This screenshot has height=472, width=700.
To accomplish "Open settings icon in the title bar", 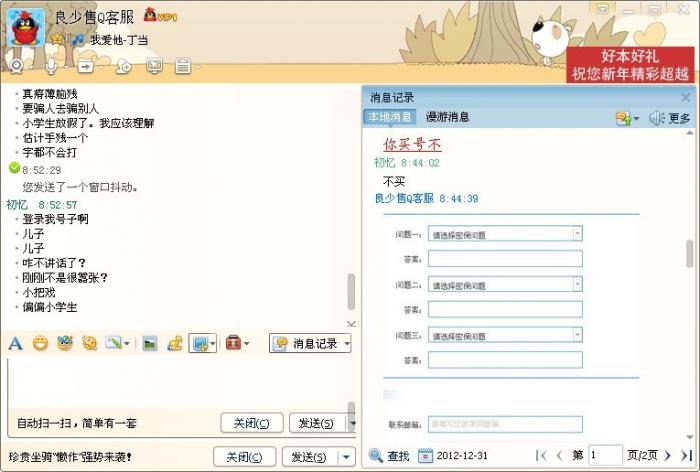I will (x=602, y=8).
